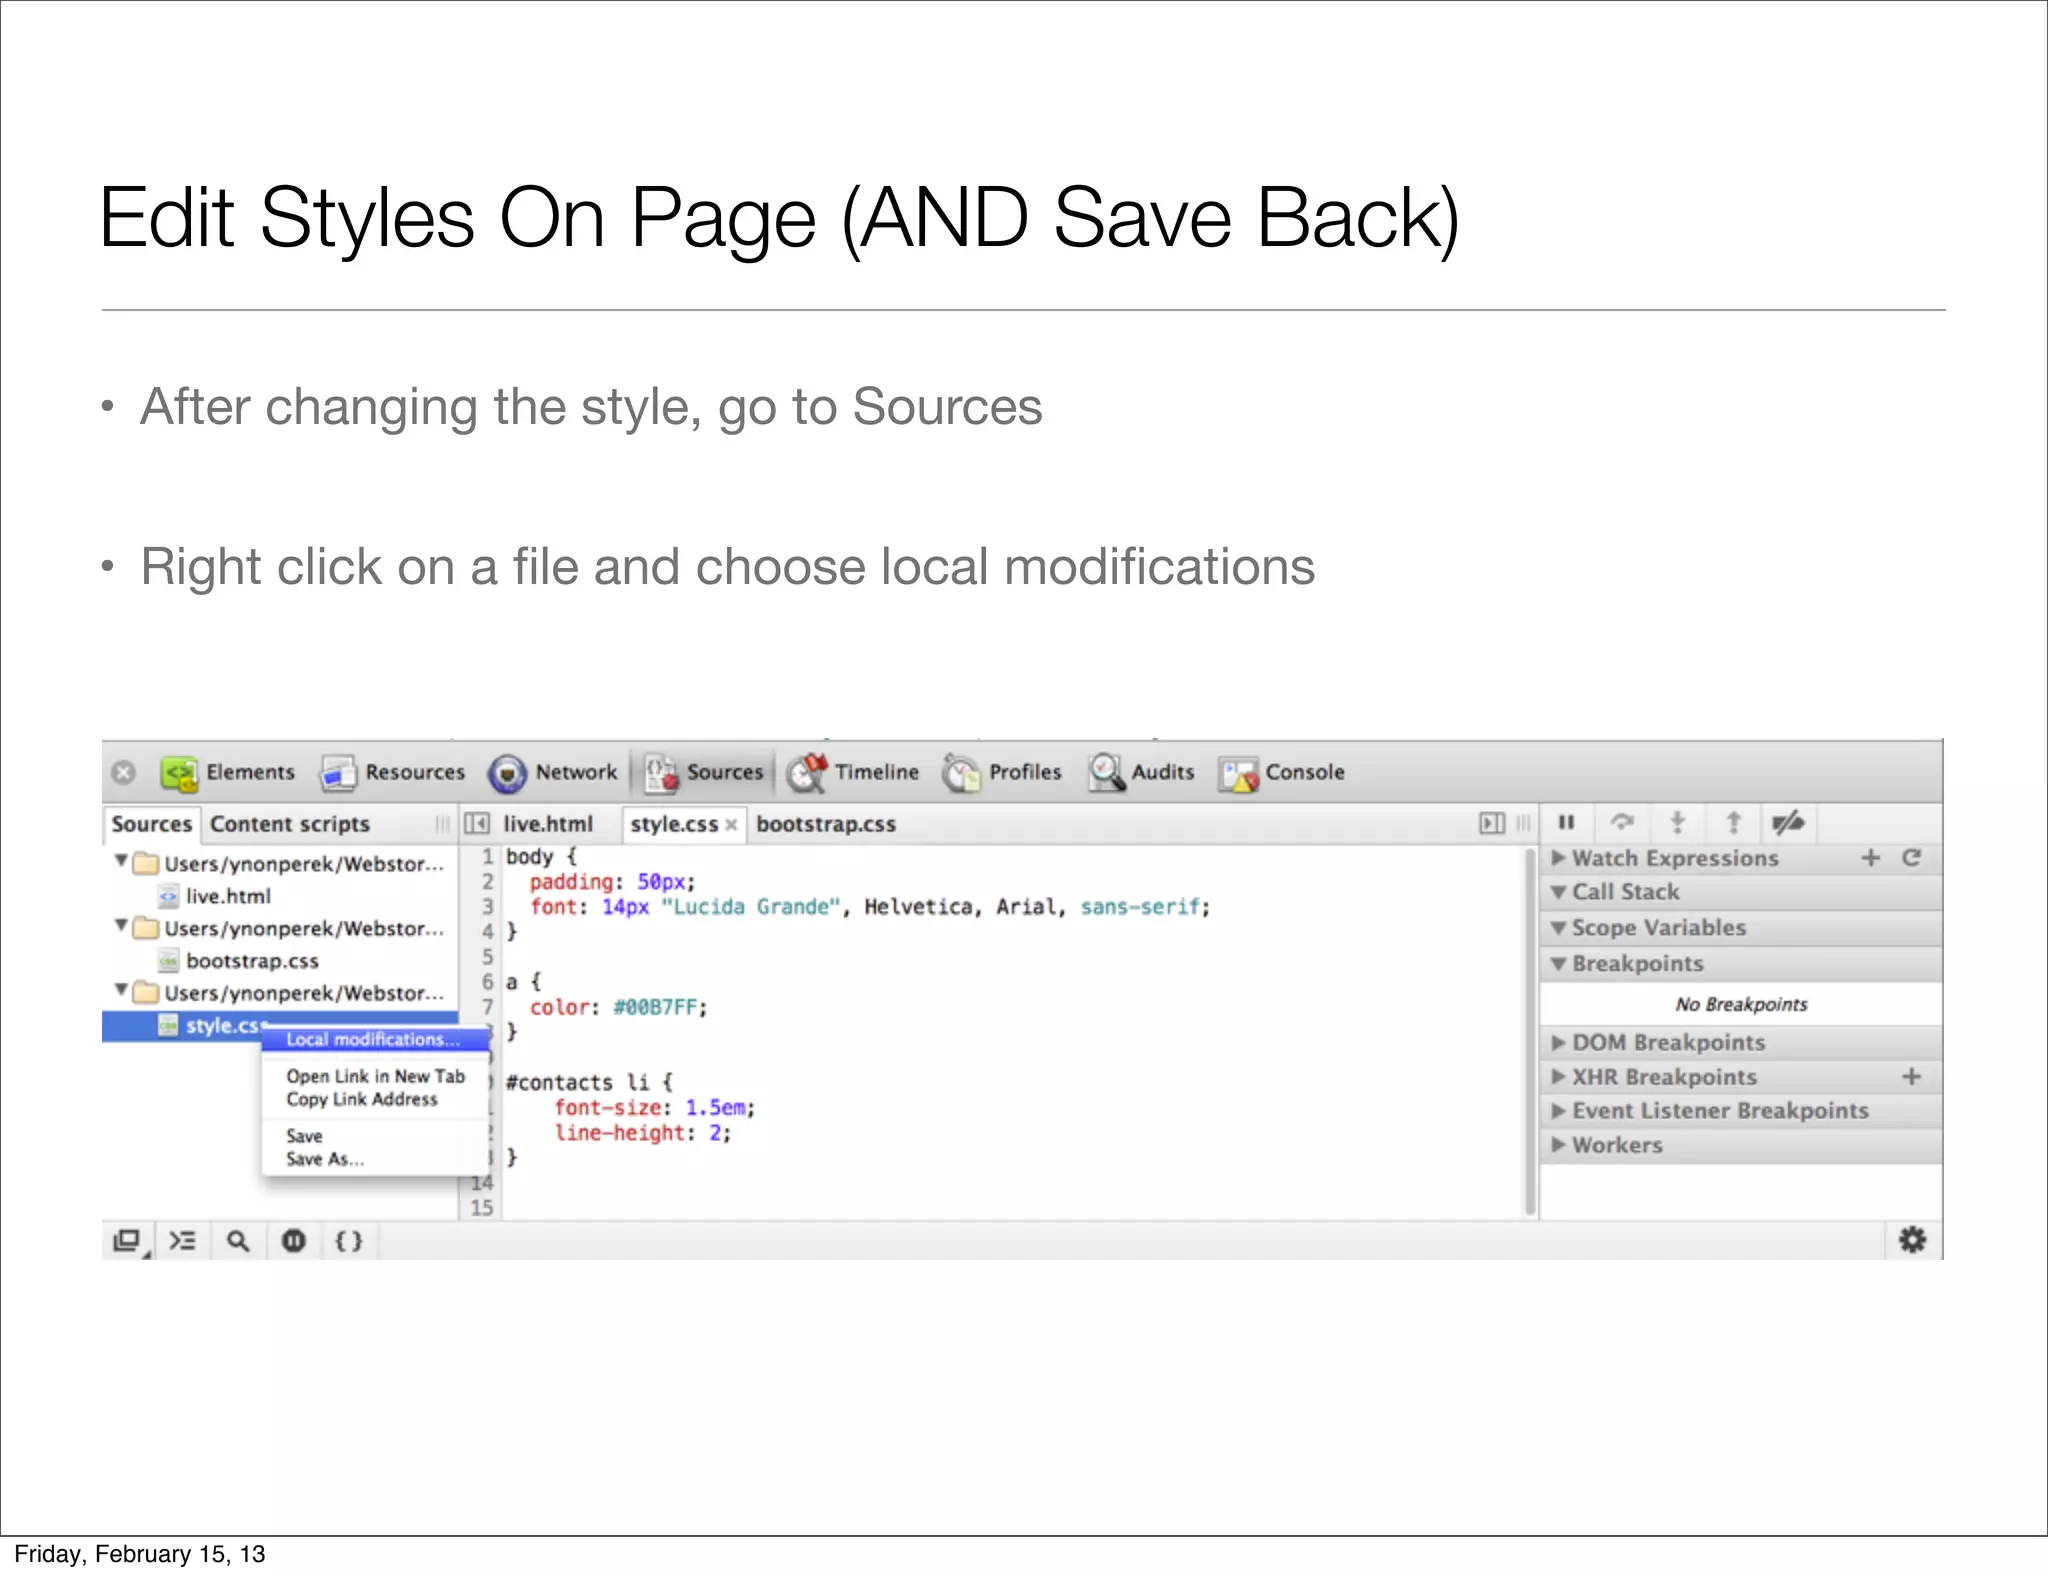Screen dimensions: 2048x1576
Task: Choose Save in the context menu
Action: [x=304, y=1137]
